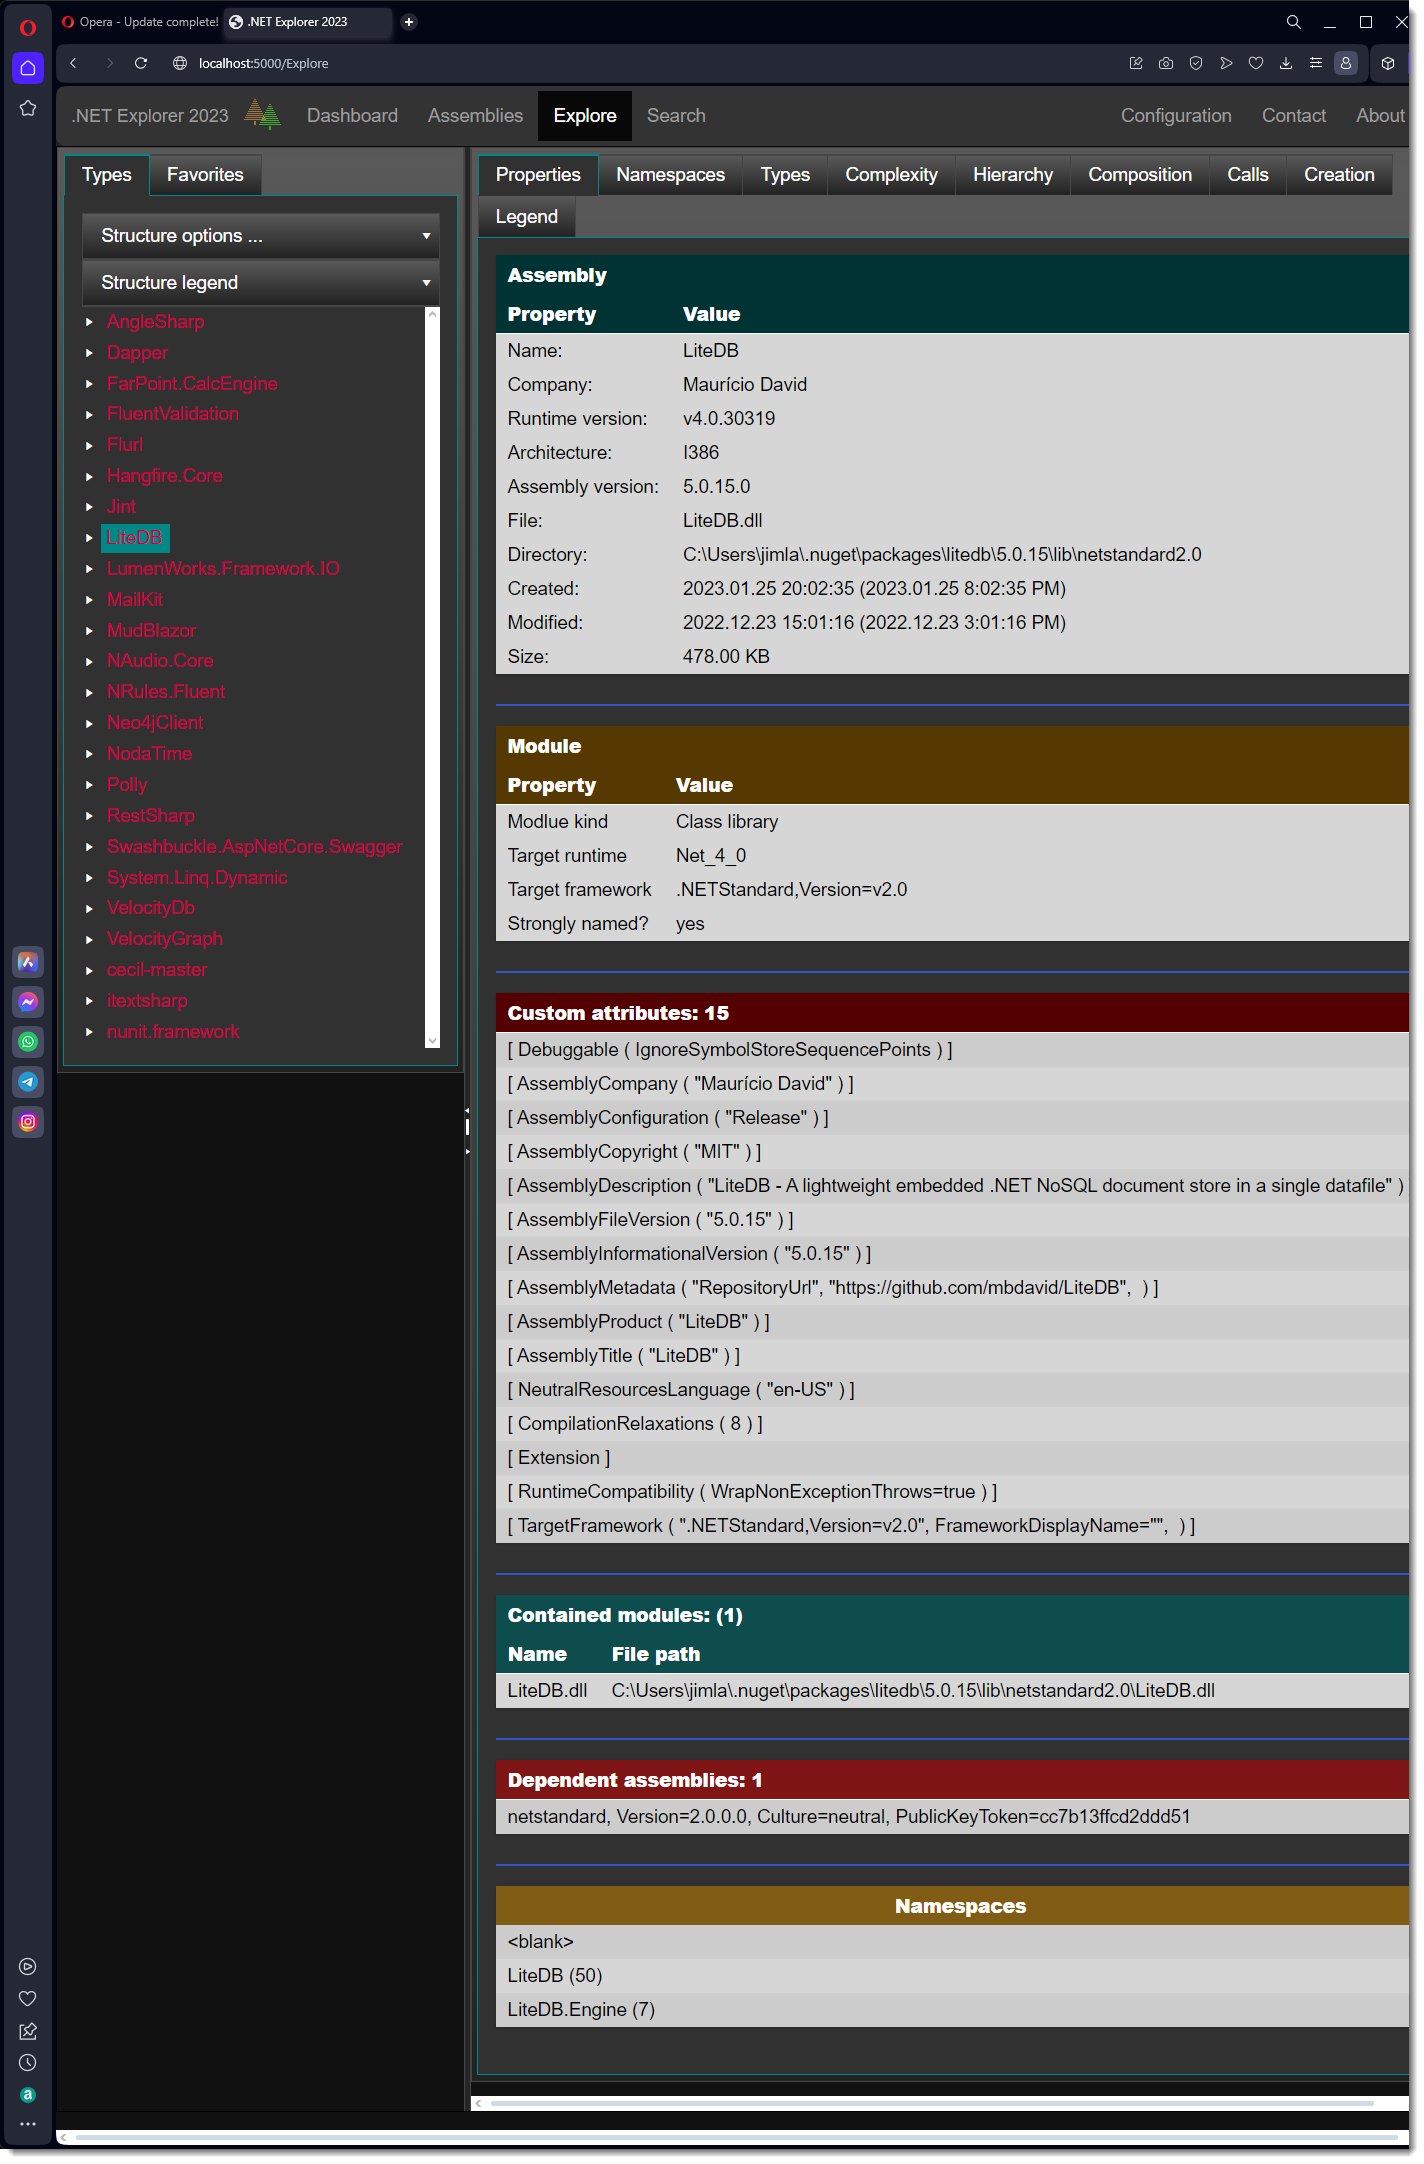The width and height of the screenshot is (1424, 2164).
Task: Click the teal 'a' sidebar icon
Action: pos(28,2094)
